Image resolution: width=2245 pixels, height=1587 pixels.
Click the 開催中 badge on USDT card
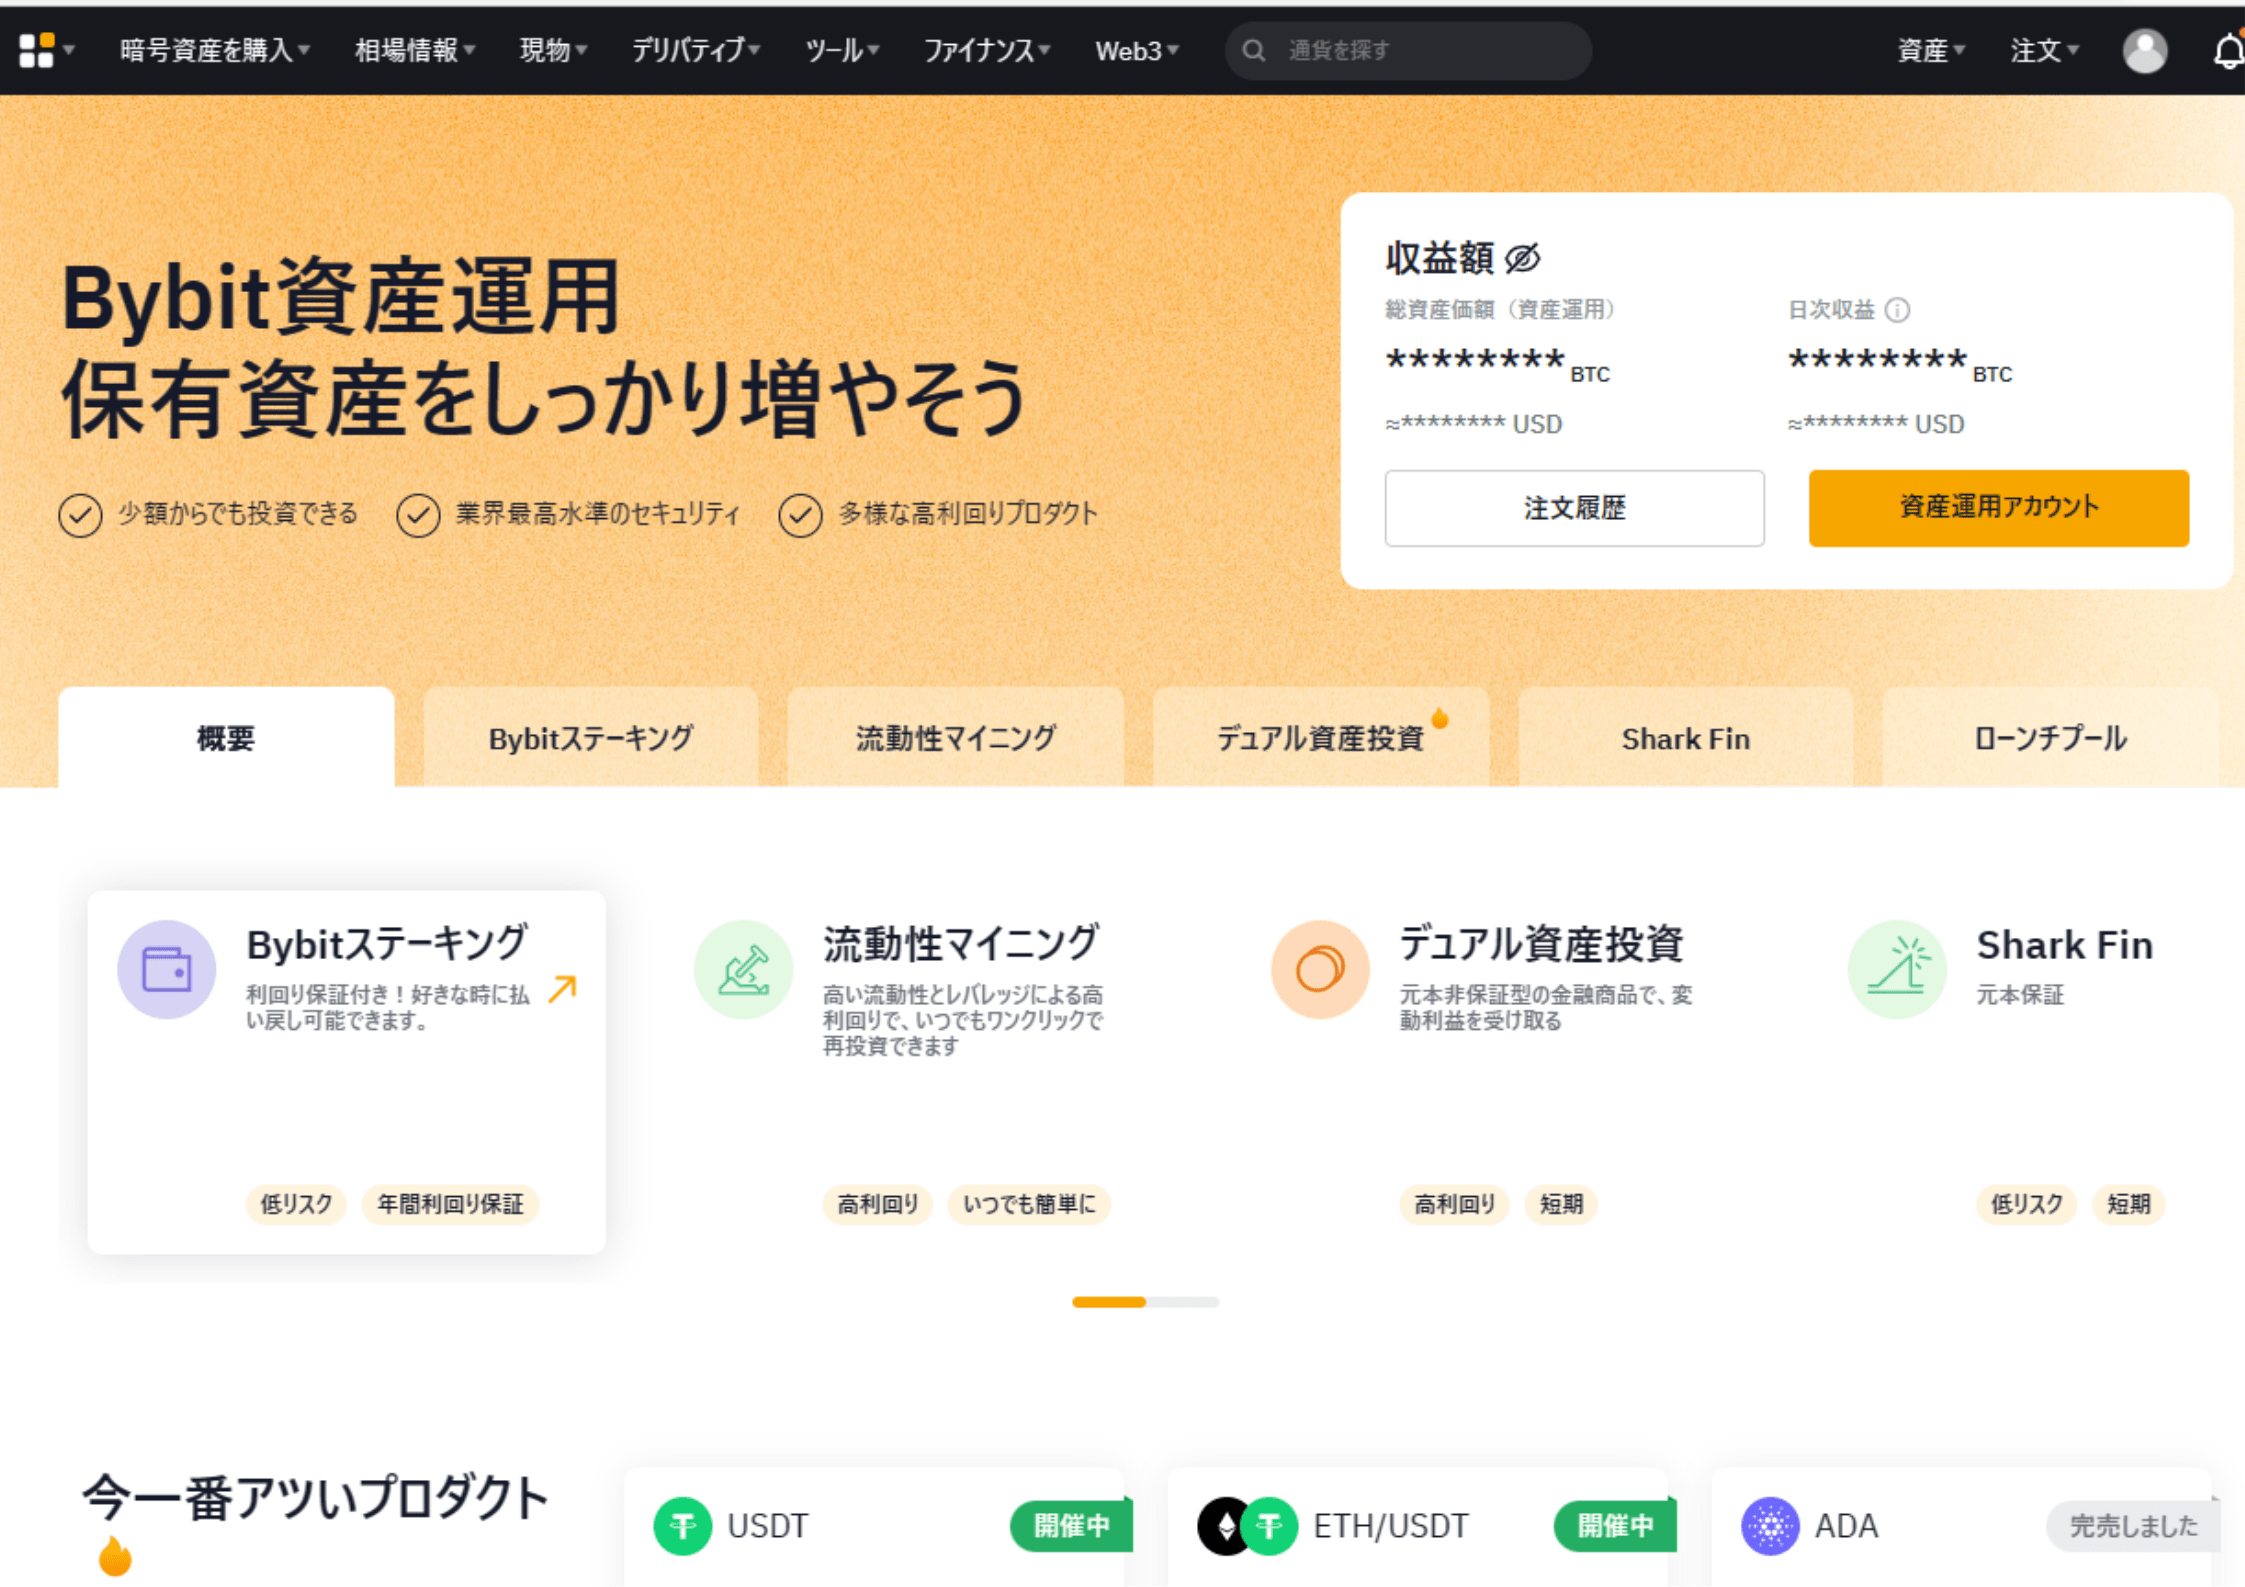[x=1071, y=1526]
